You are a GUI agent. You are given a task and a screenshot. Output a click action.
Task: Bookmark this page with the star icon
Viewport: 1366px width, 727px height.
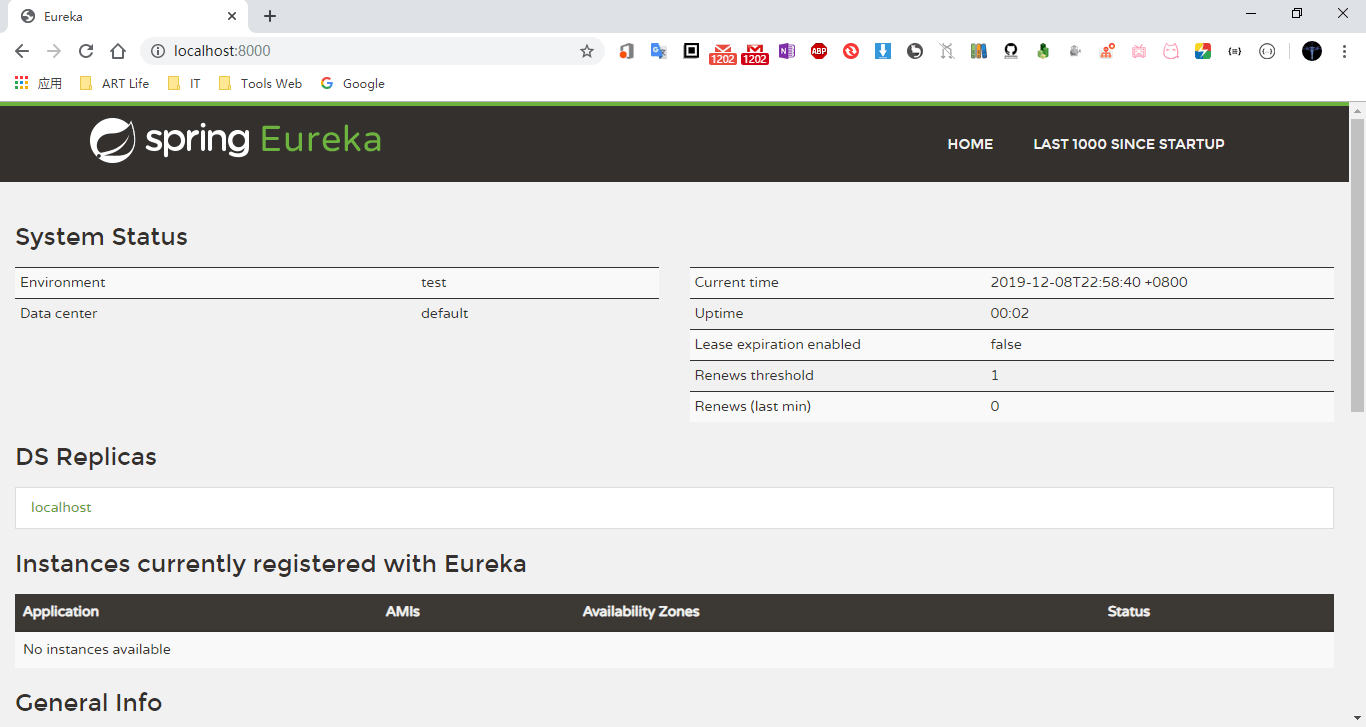pos(587,51)
